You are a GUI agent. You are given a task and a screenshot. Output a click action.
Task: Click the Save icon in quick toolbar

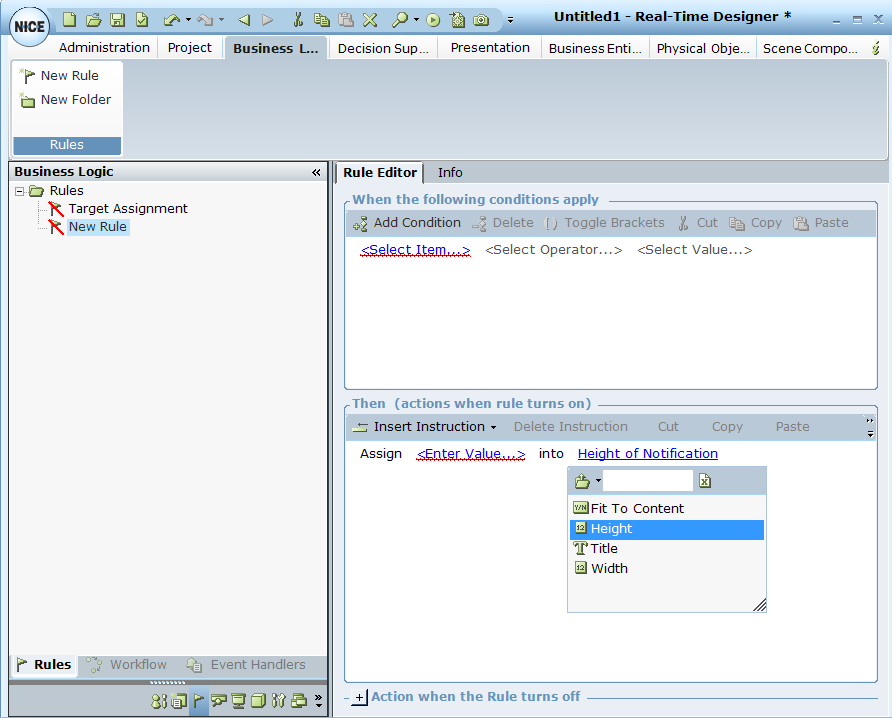pyautogui.click(x=118, y=19)
